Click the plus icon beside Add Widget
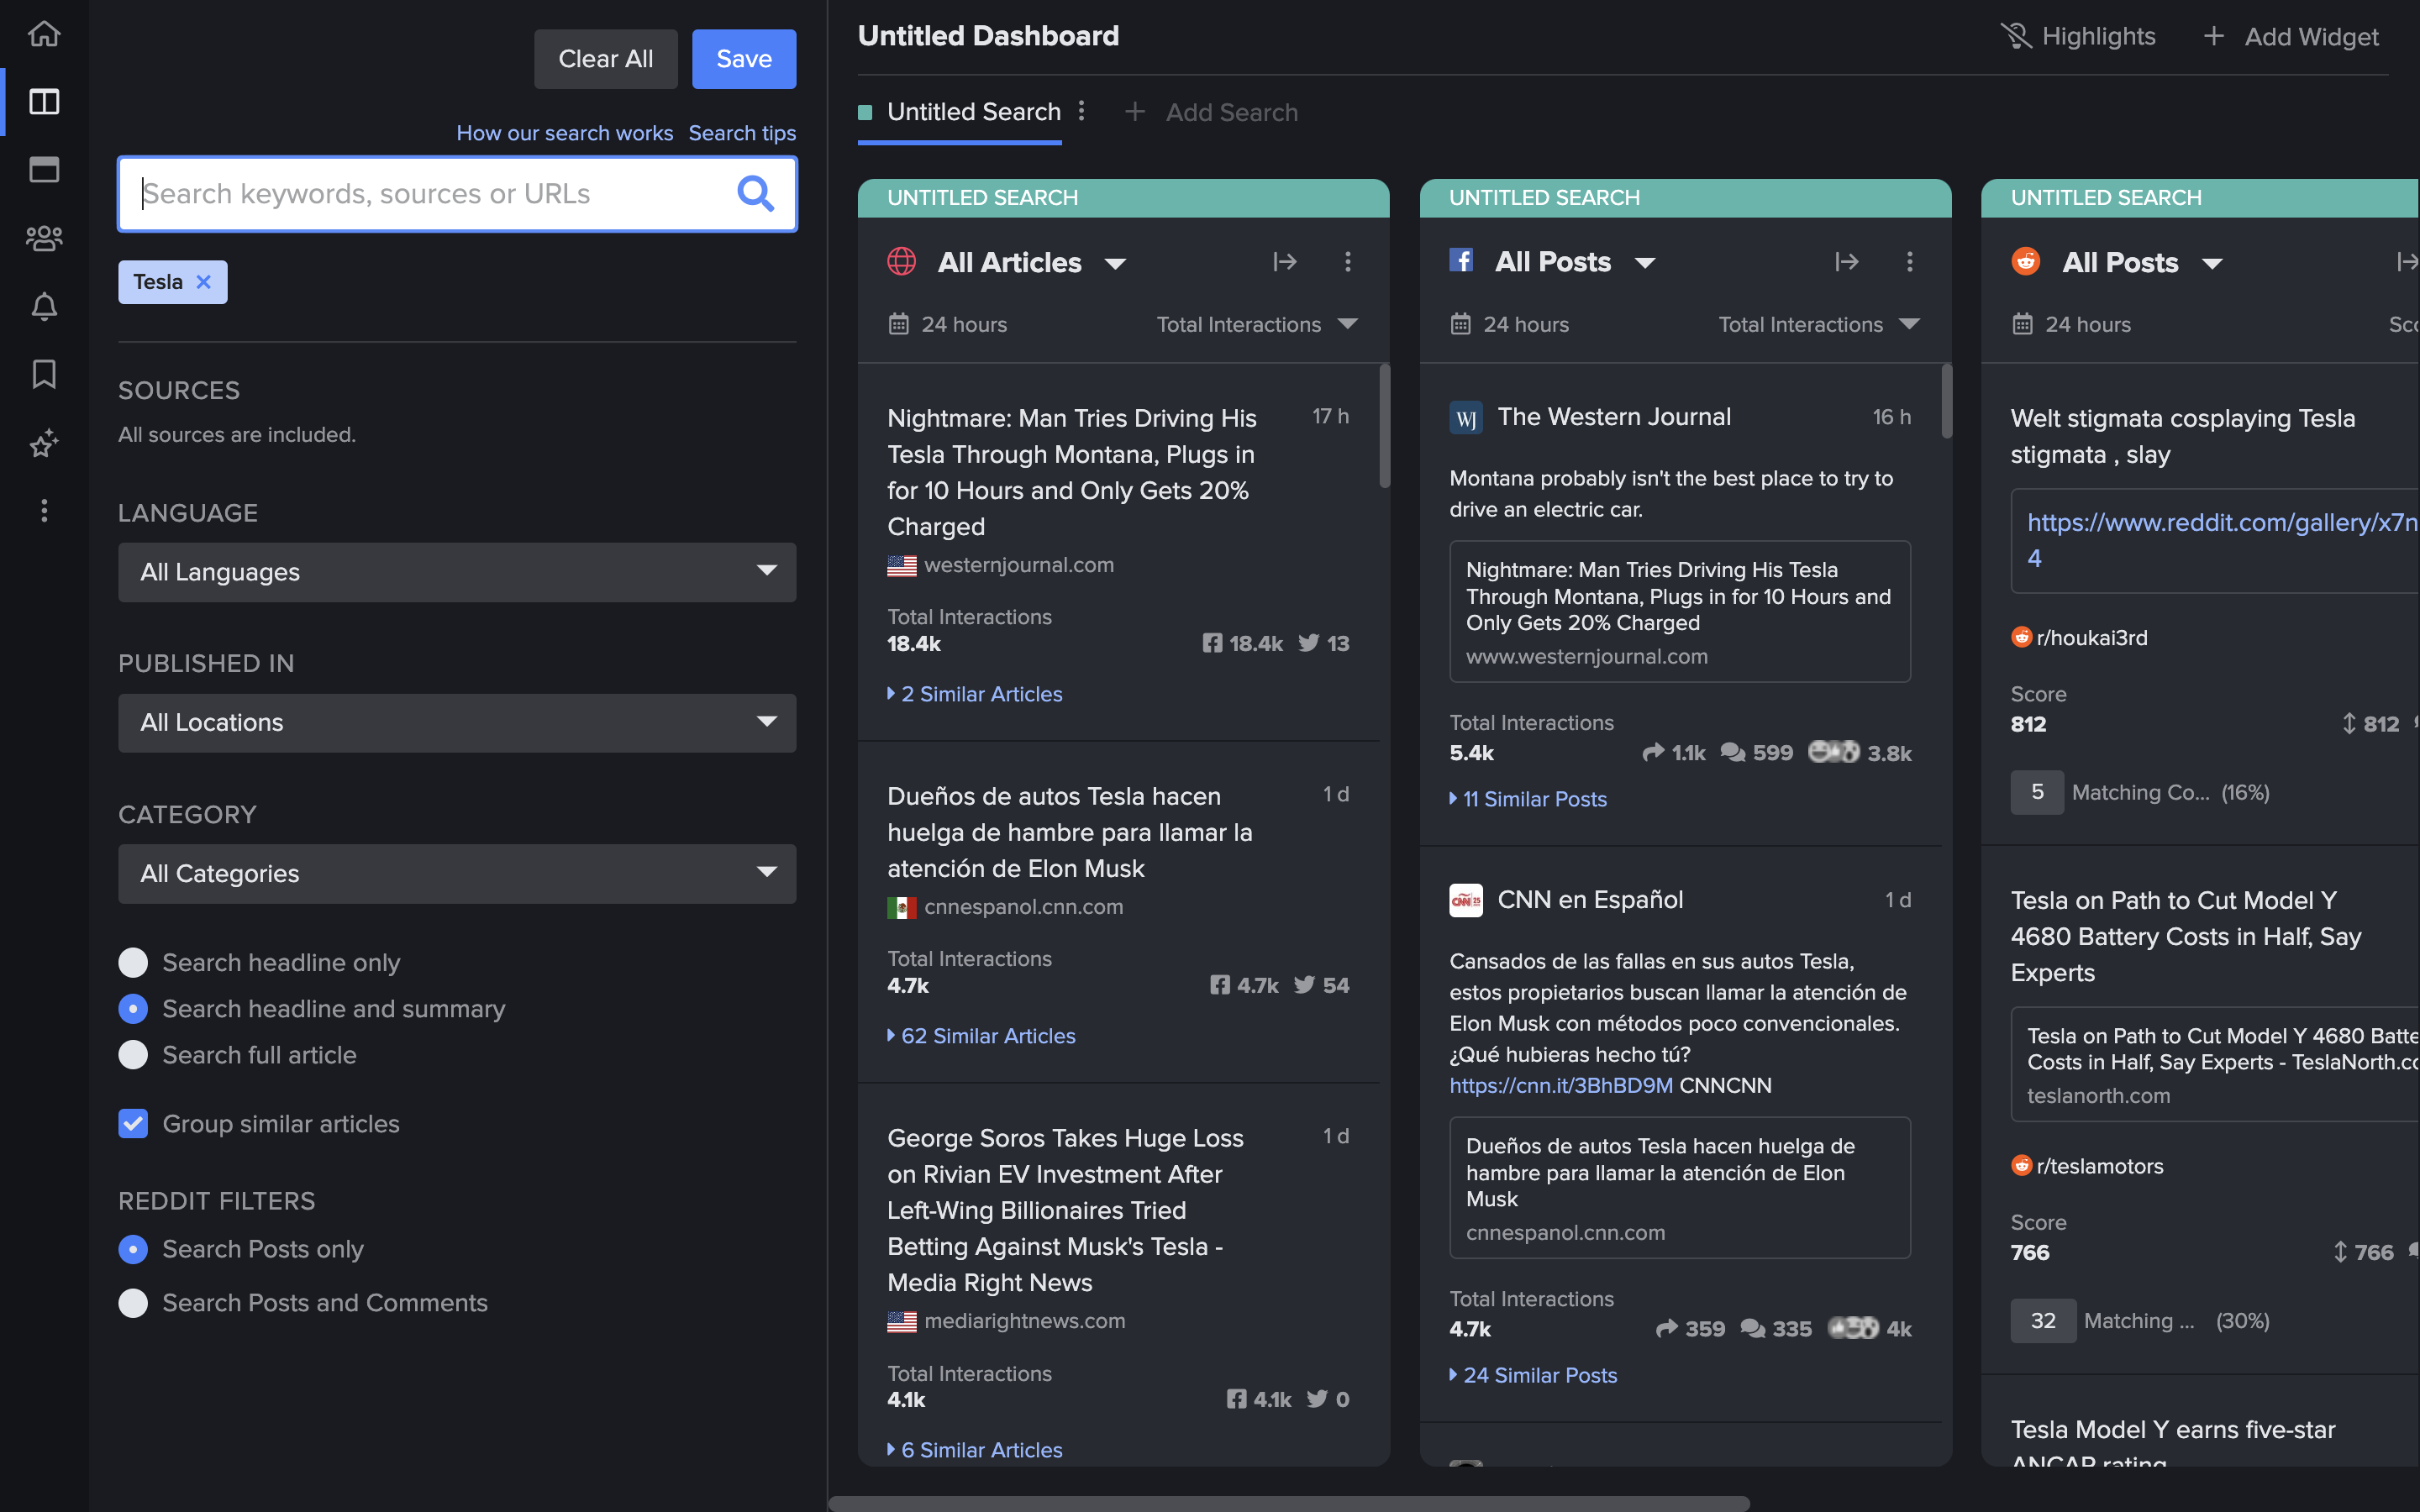Screen dimensions: 2420x1512 [x=2214, y=36]
